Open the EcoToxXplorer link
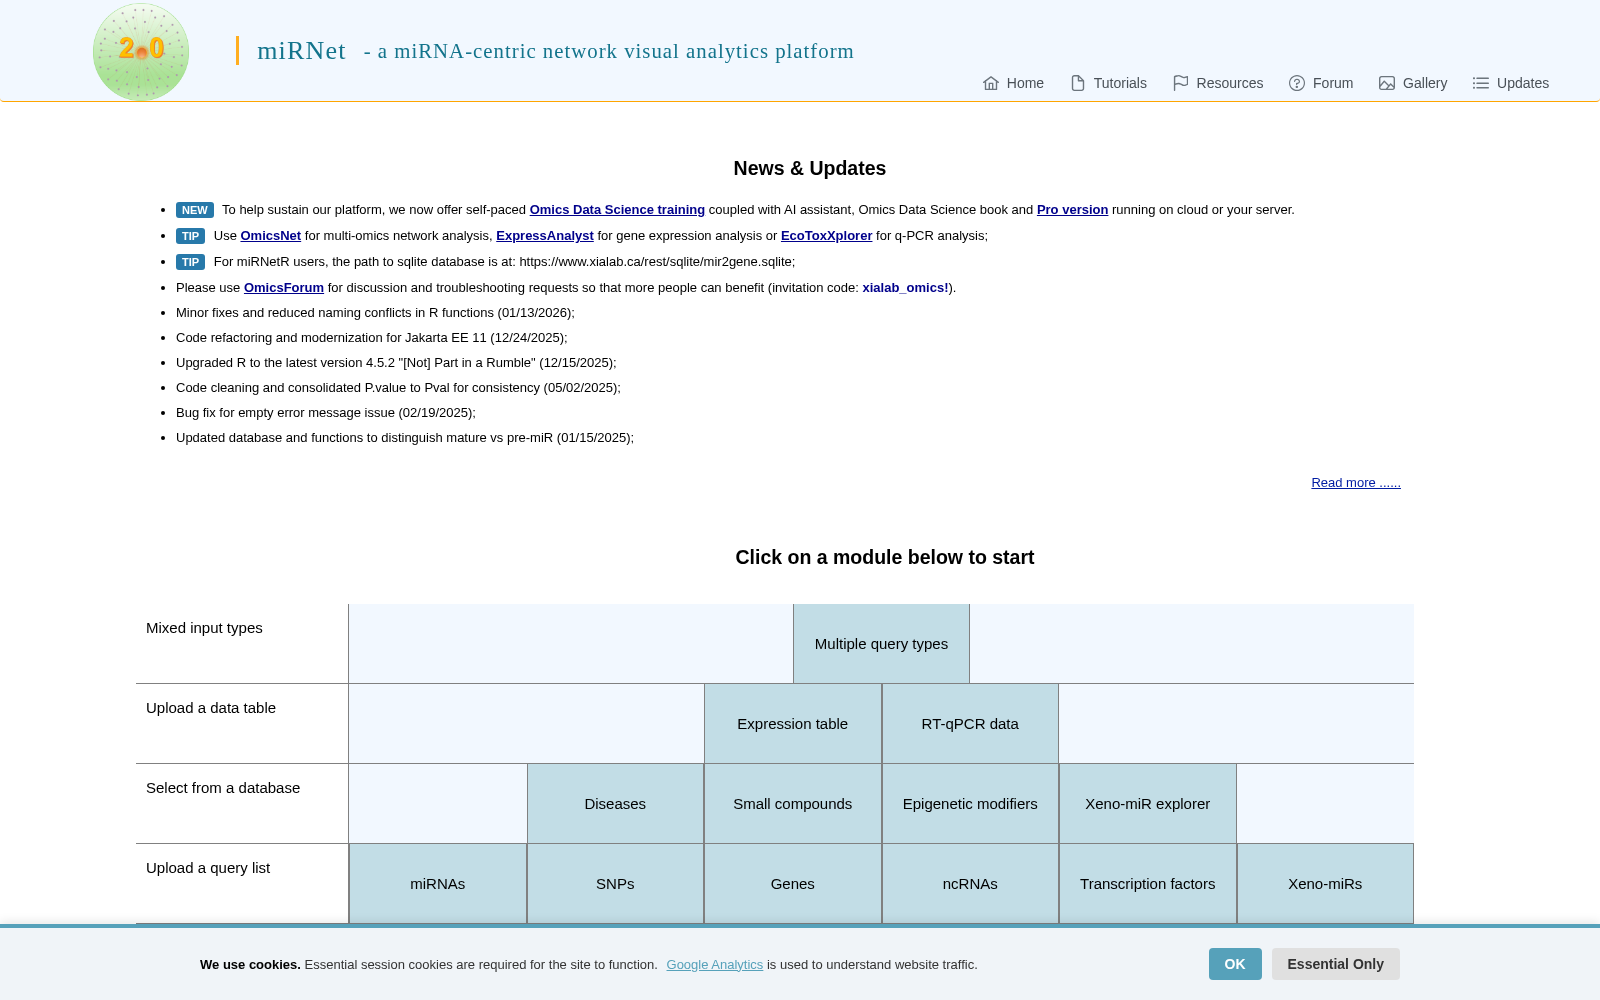The image size is (1600, 1000). point(826,236)
